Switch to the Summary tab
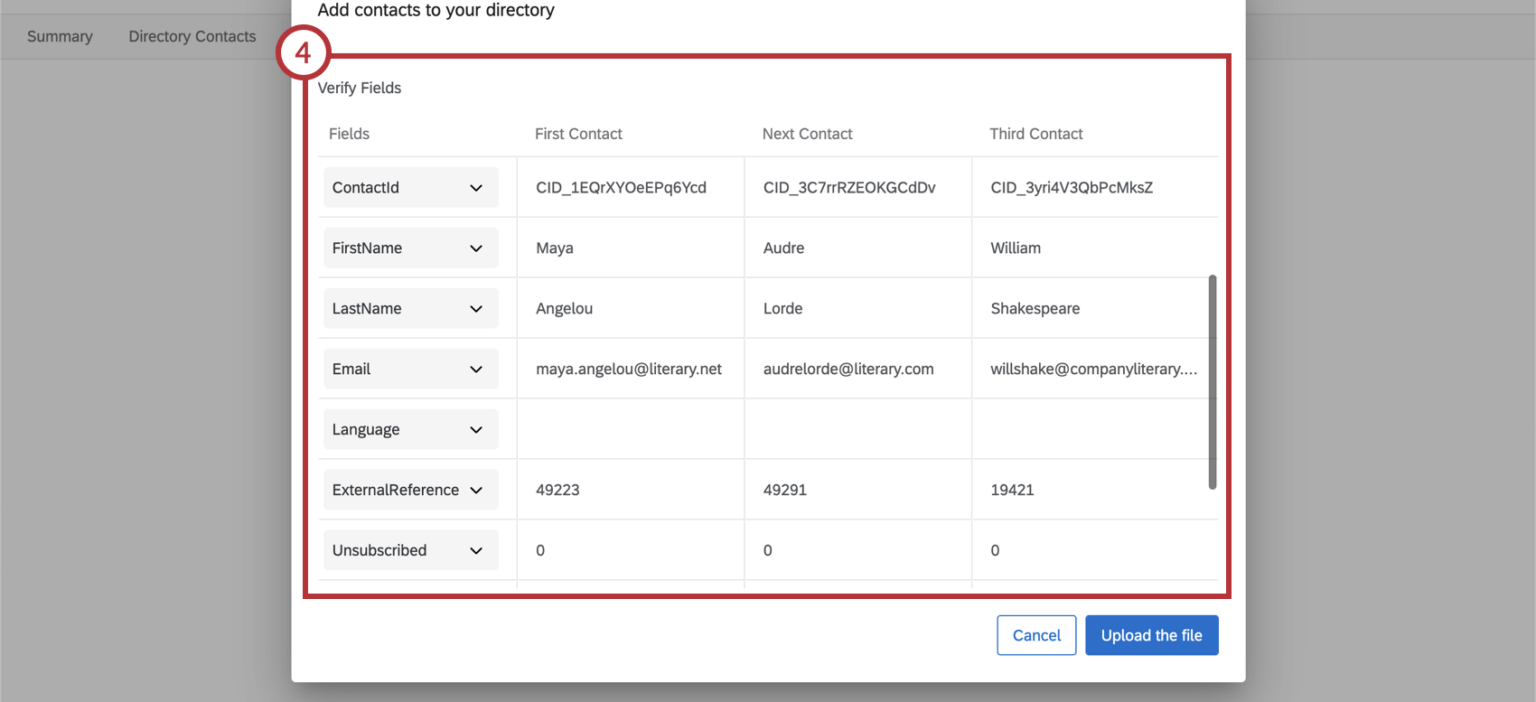1536x702 pixels. [x=59, y=36]
